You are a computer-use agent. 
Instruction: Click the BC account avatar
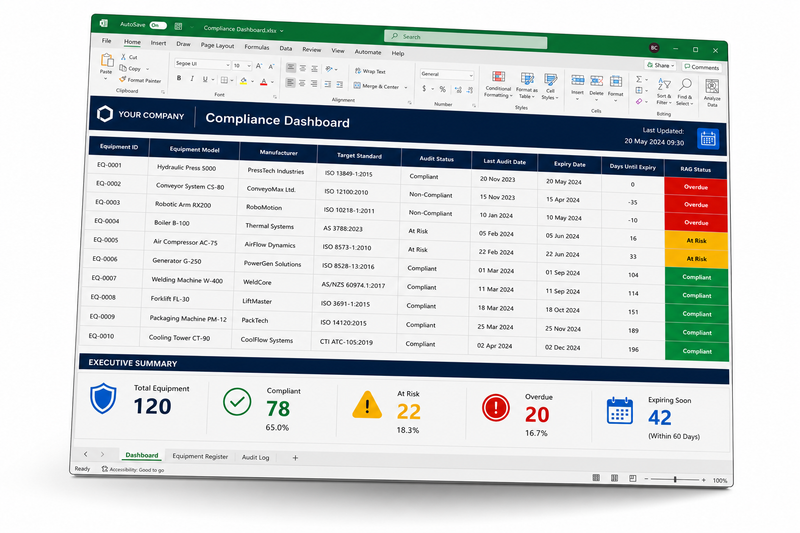coord(654,48)
